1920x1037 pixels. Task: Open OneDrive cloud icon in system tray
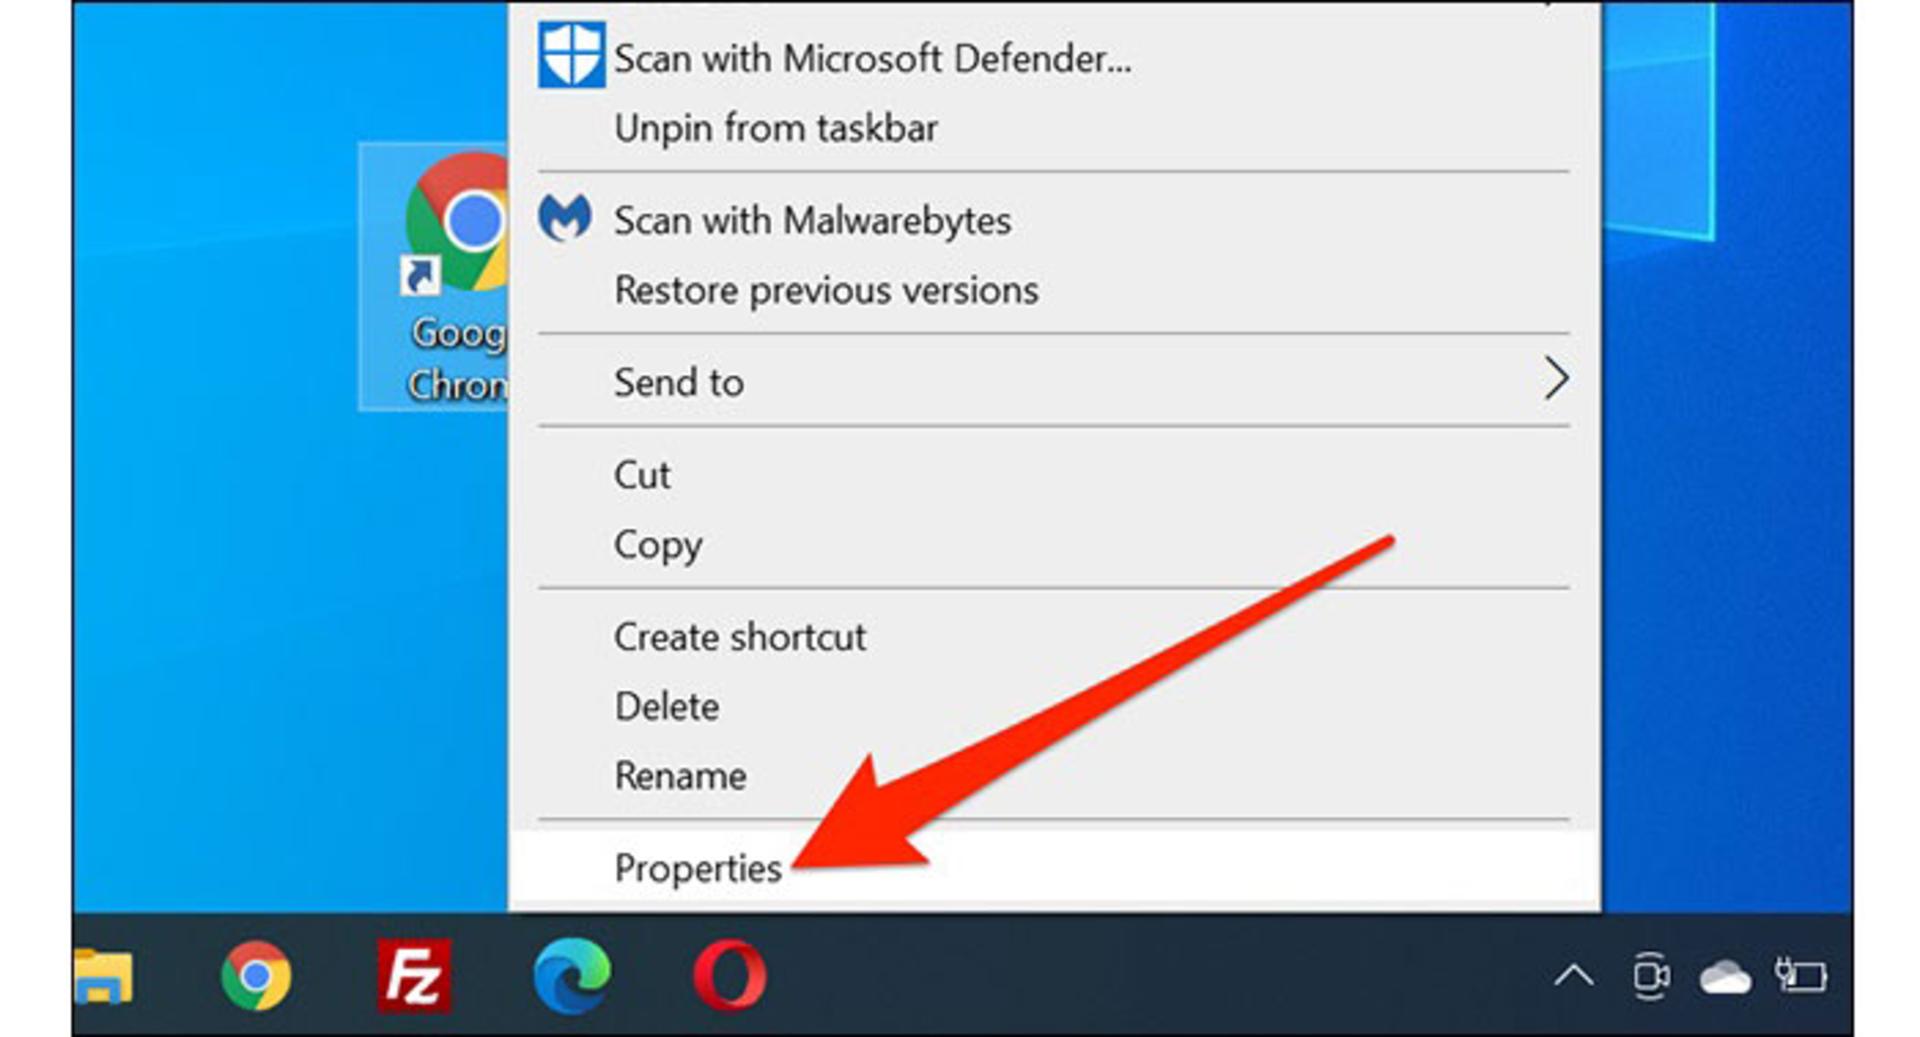pos(1725,977)
